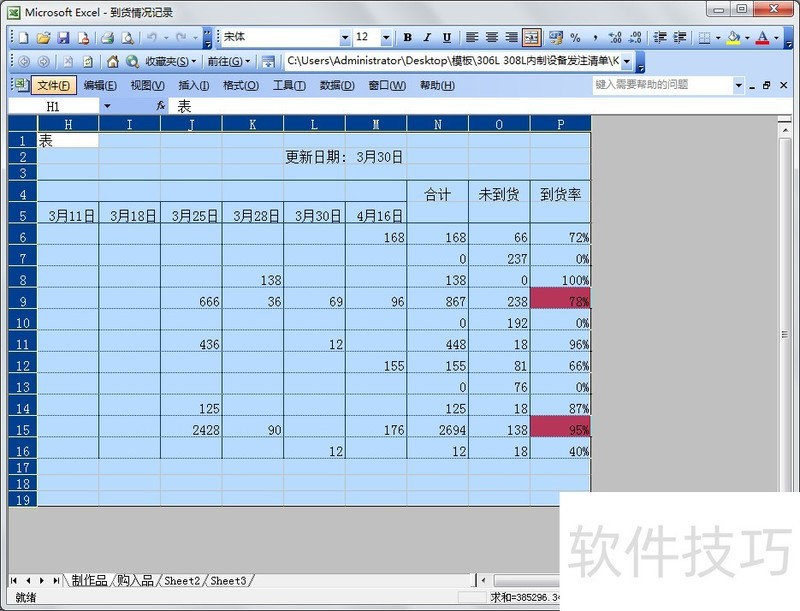Open the Font Color dropdown arrow

click(x=775, y=37)
